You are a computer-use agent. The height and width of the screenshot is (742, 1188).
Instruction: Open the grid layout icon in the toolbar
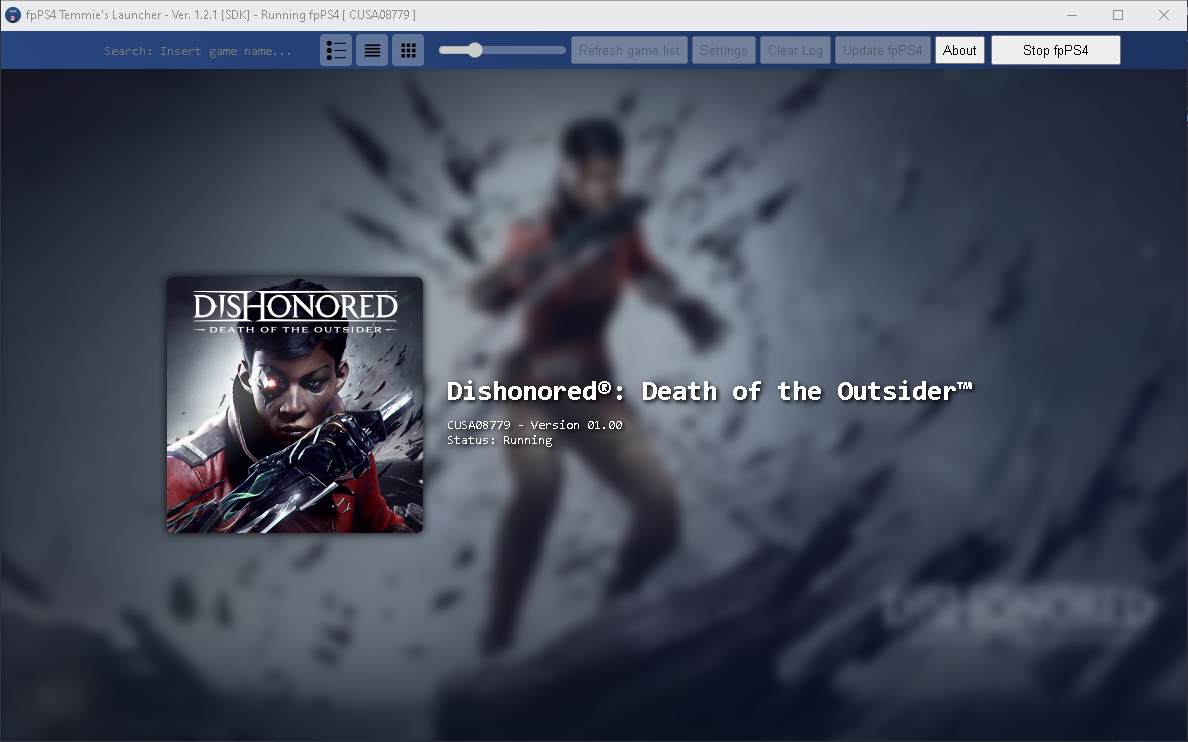pos(408,49)
